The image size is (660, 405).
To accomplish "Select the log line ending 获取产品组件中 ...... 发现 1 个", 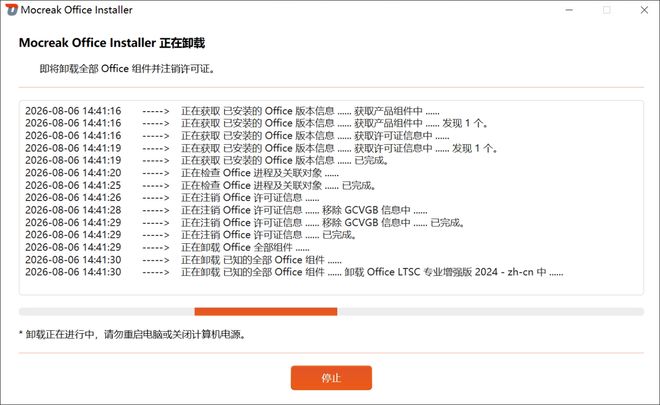I will [x=257, y=123].
